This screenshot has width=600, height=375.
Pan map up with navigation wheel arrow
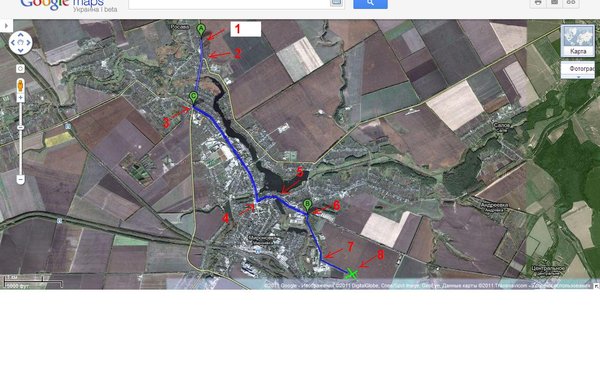[20, 34]
